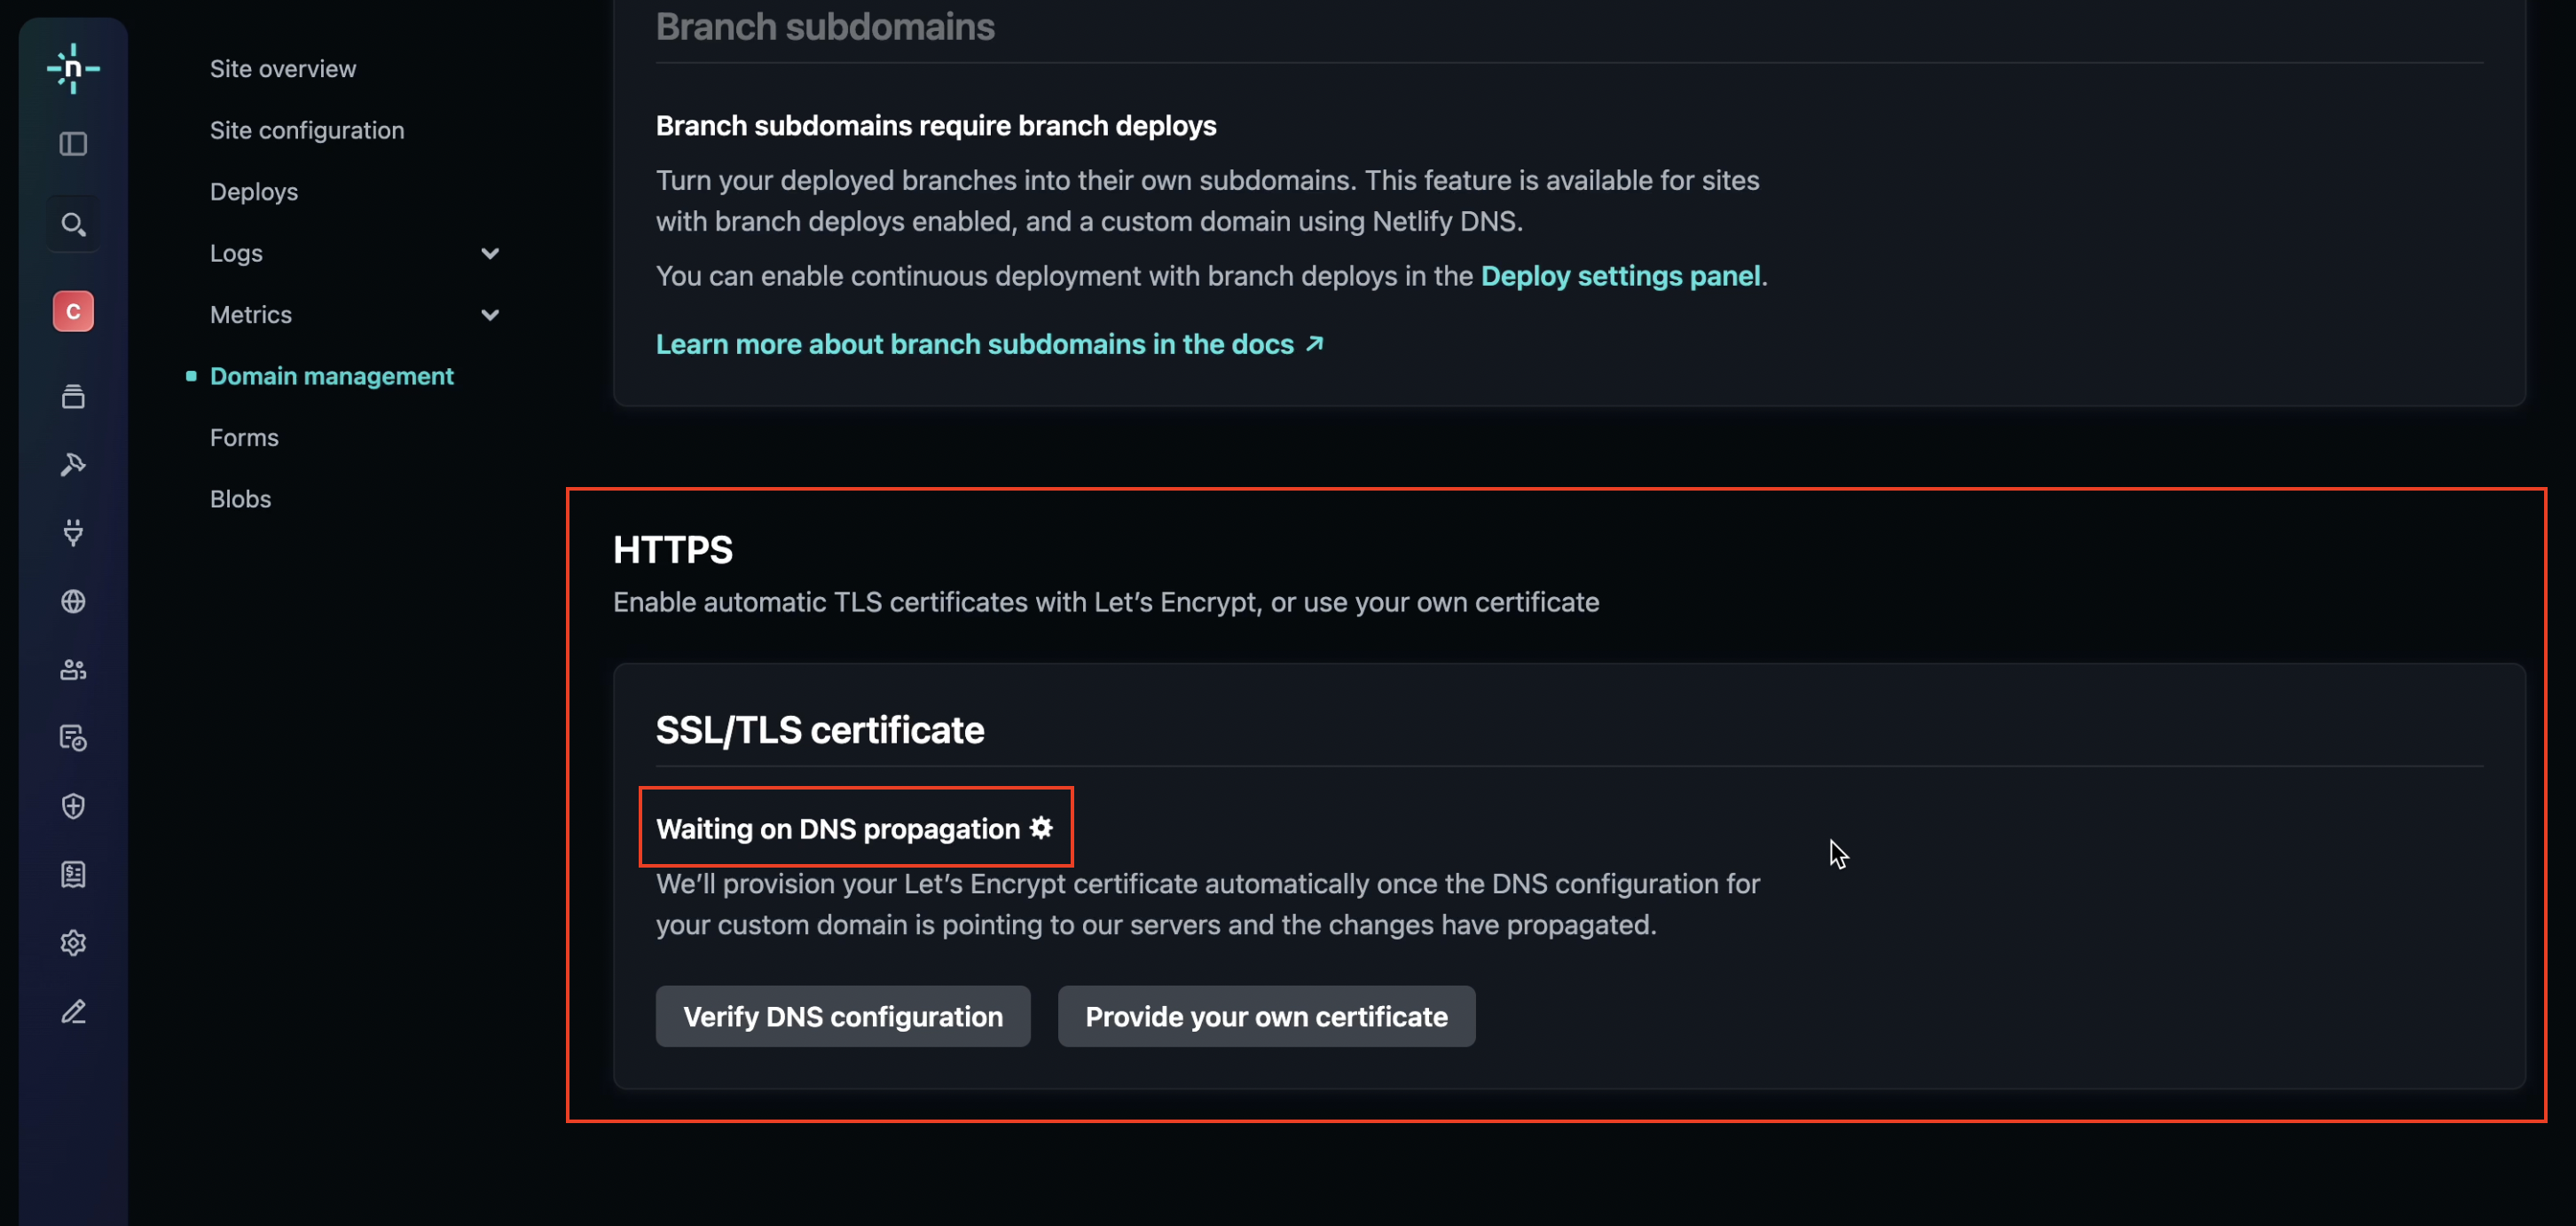Click the hammer builds icon

[73, 464]
